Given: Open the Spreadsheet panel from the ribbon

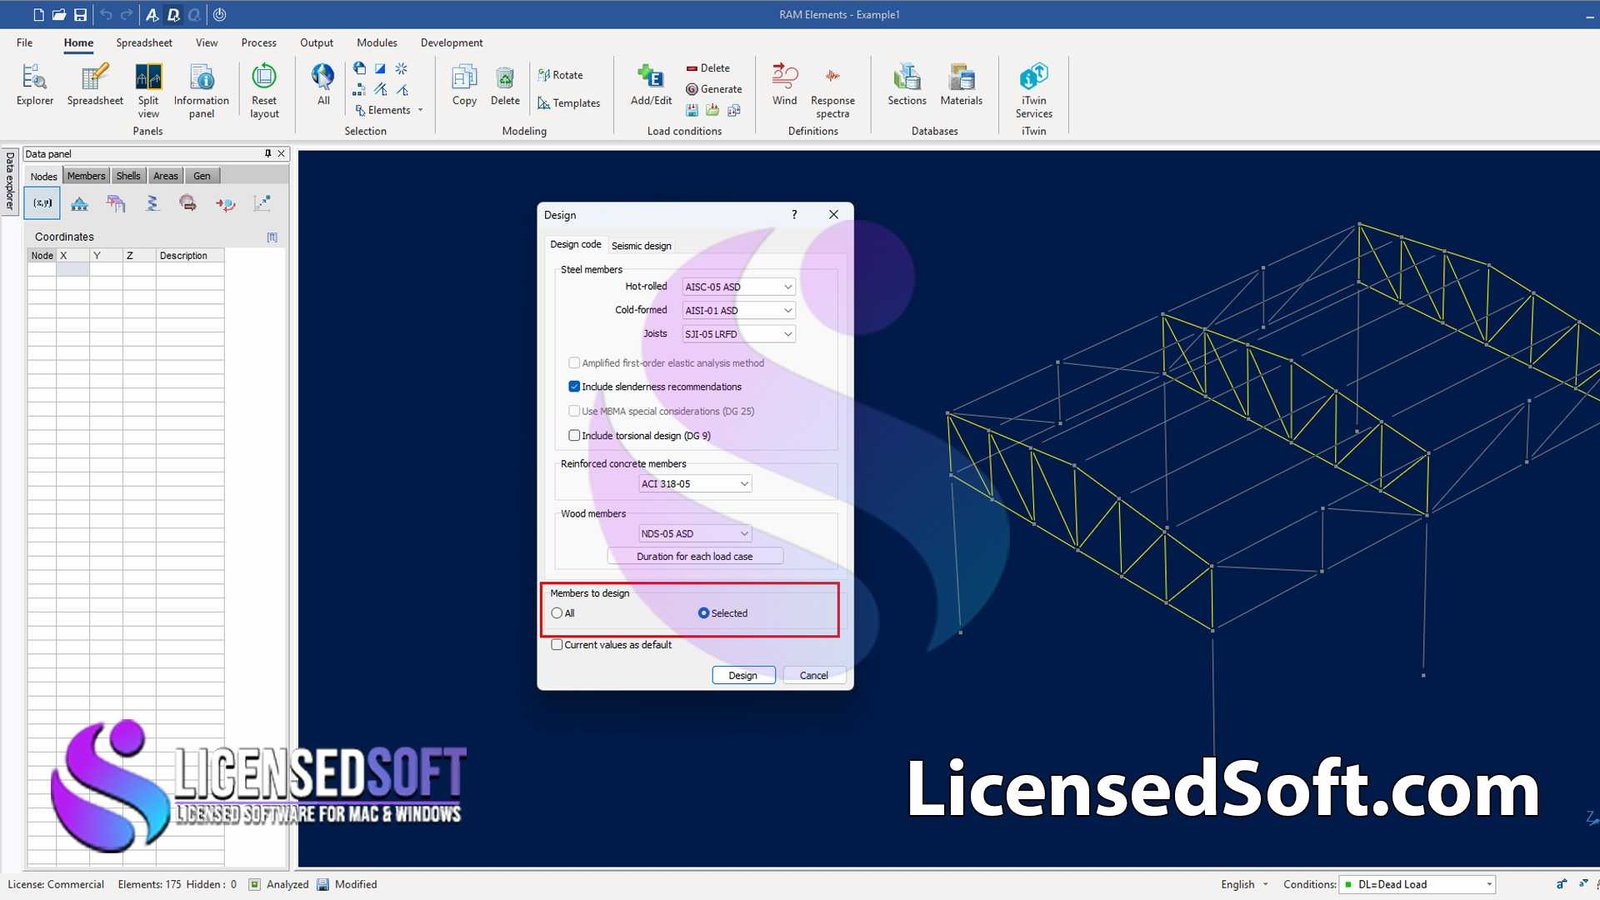Looking at the screenshot, I should click(95, 85).
